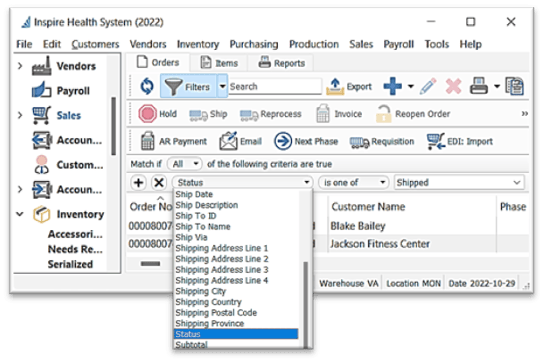Screen dimensions: 544x362
Task: Open the Edit menu
Action: coord(52,44)
